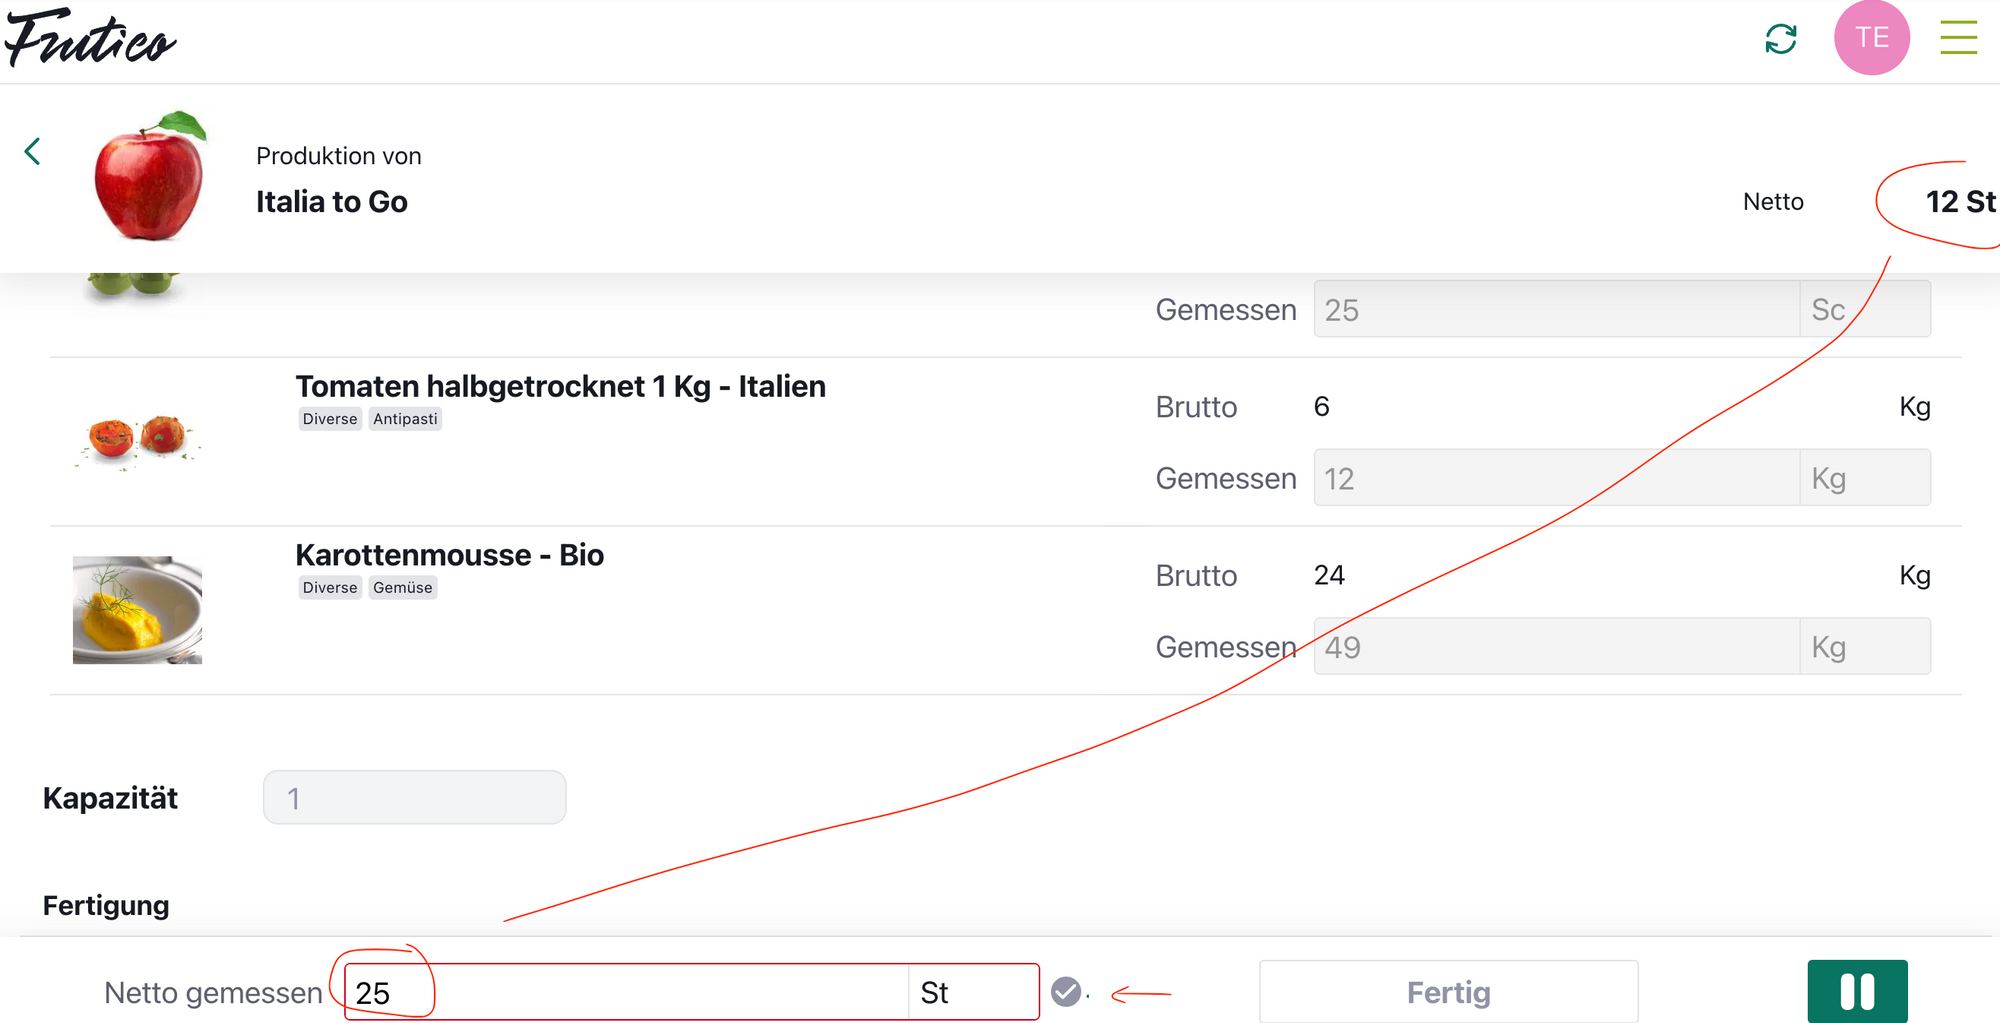Click the Gemüse tag
2000x1023 pixels.
tap(402, 588)
